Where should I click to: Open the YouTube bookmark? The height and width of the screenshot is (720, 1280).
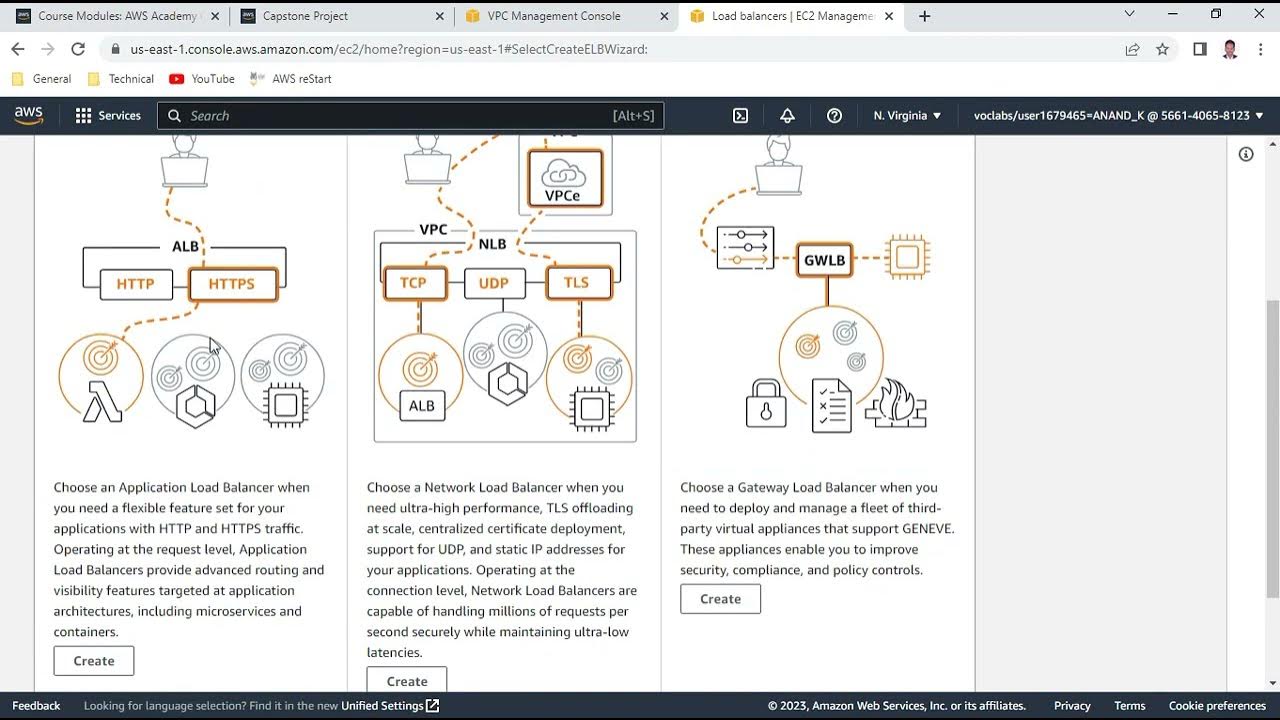202,79
